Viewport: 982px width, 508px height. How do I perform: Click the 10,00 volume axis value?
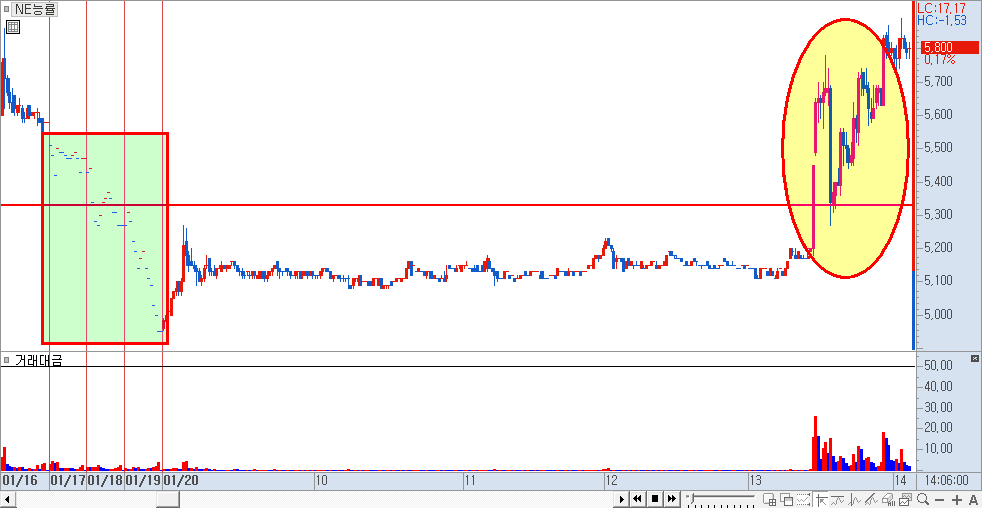point(939,448)
